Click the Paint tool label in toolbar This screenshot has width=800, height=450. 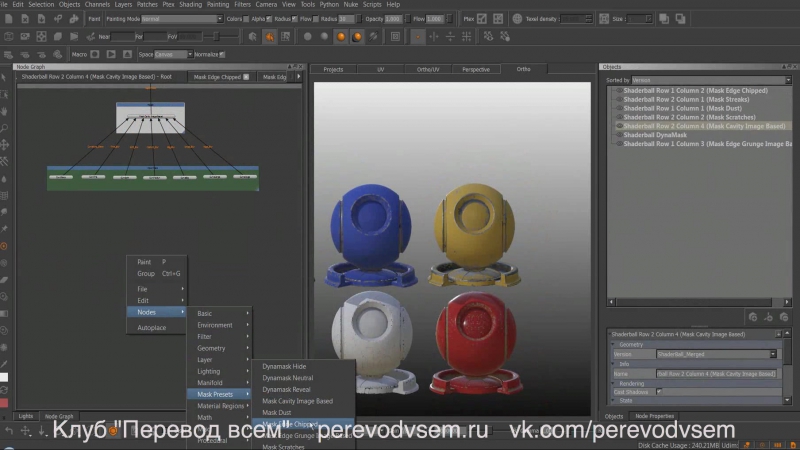click(x=94, y=19)
